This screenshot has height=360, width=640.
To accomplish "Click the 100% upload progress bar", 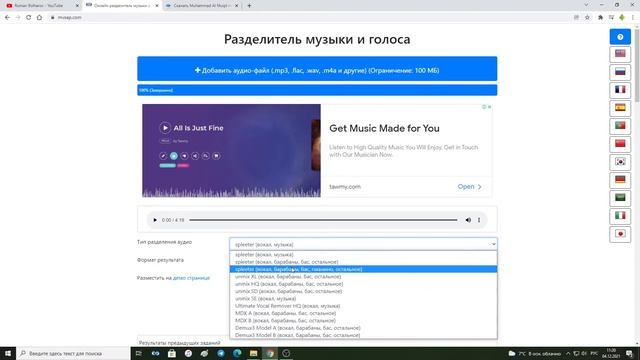I will (x=317, y=90).
